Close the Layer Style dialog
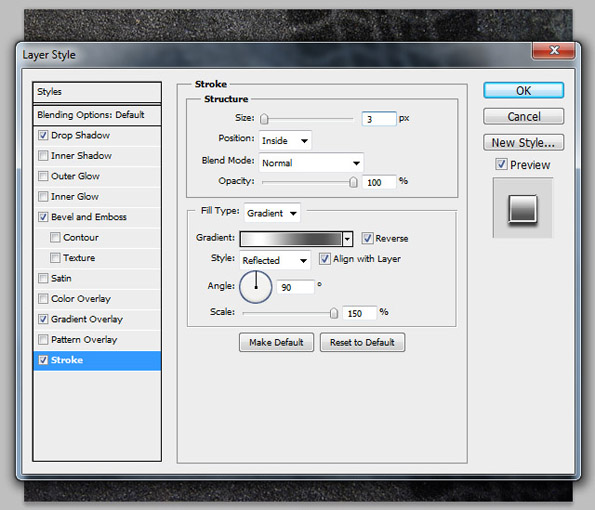Screen dimensions: 595x510 point(554,50)
